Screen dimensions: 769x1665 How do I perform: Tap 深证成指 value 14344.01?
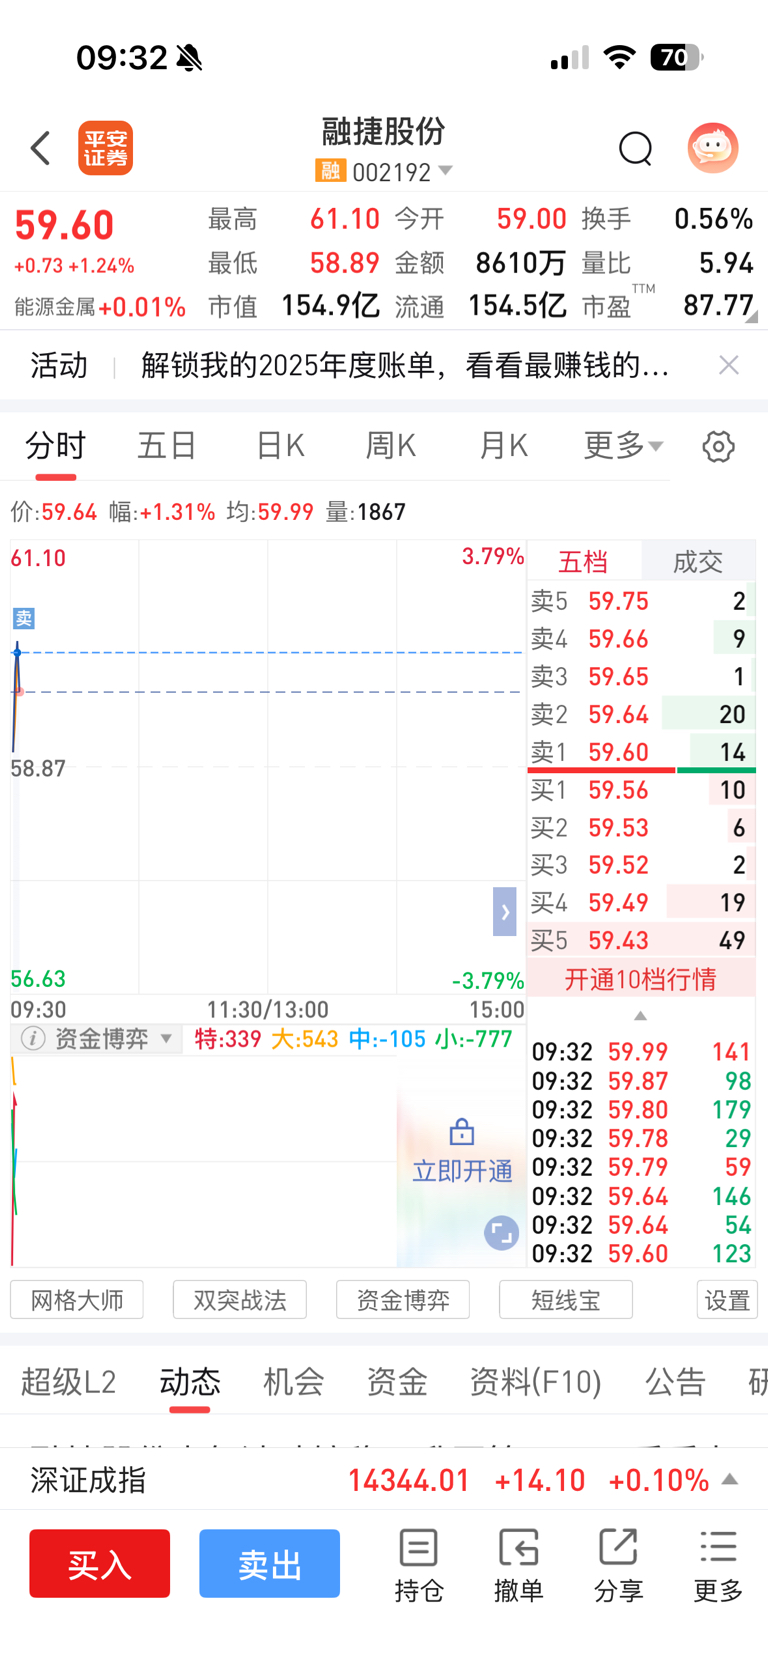point(408,1480)
